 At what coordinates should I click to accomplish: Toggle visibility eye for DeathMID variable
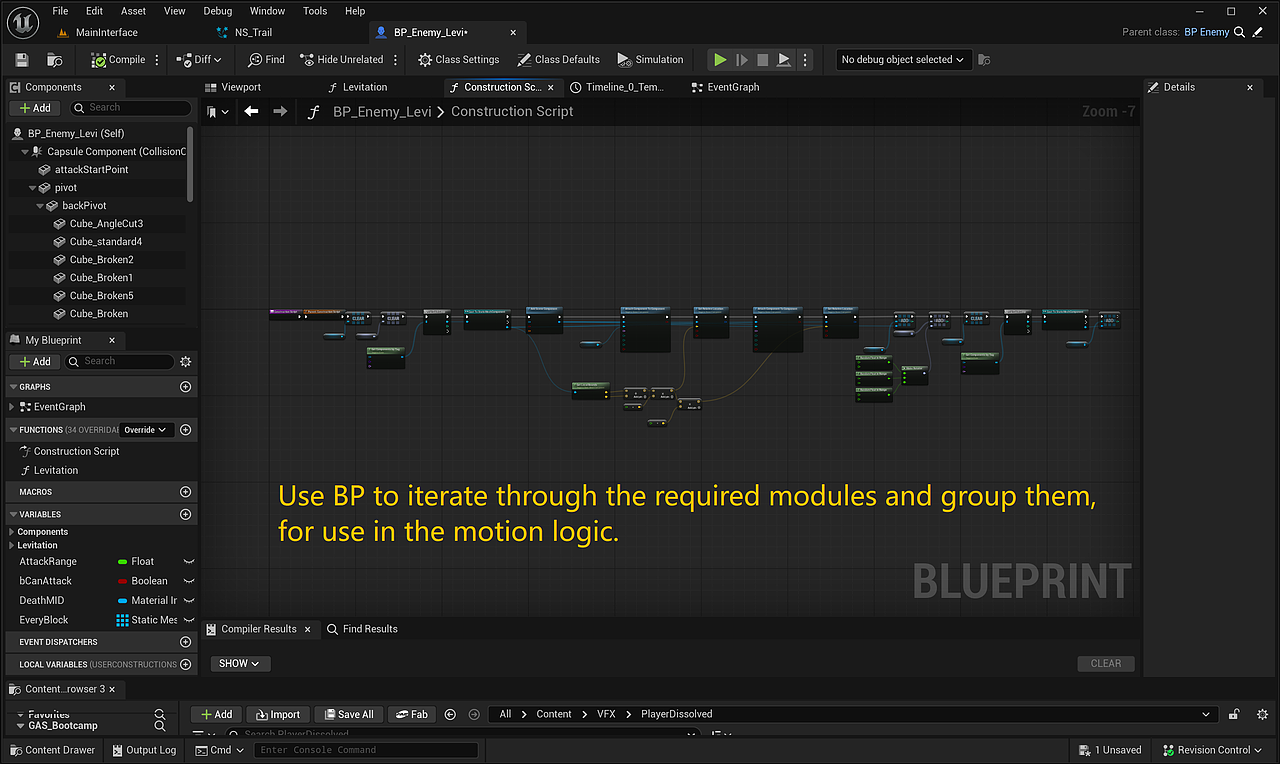click(188, 601)
